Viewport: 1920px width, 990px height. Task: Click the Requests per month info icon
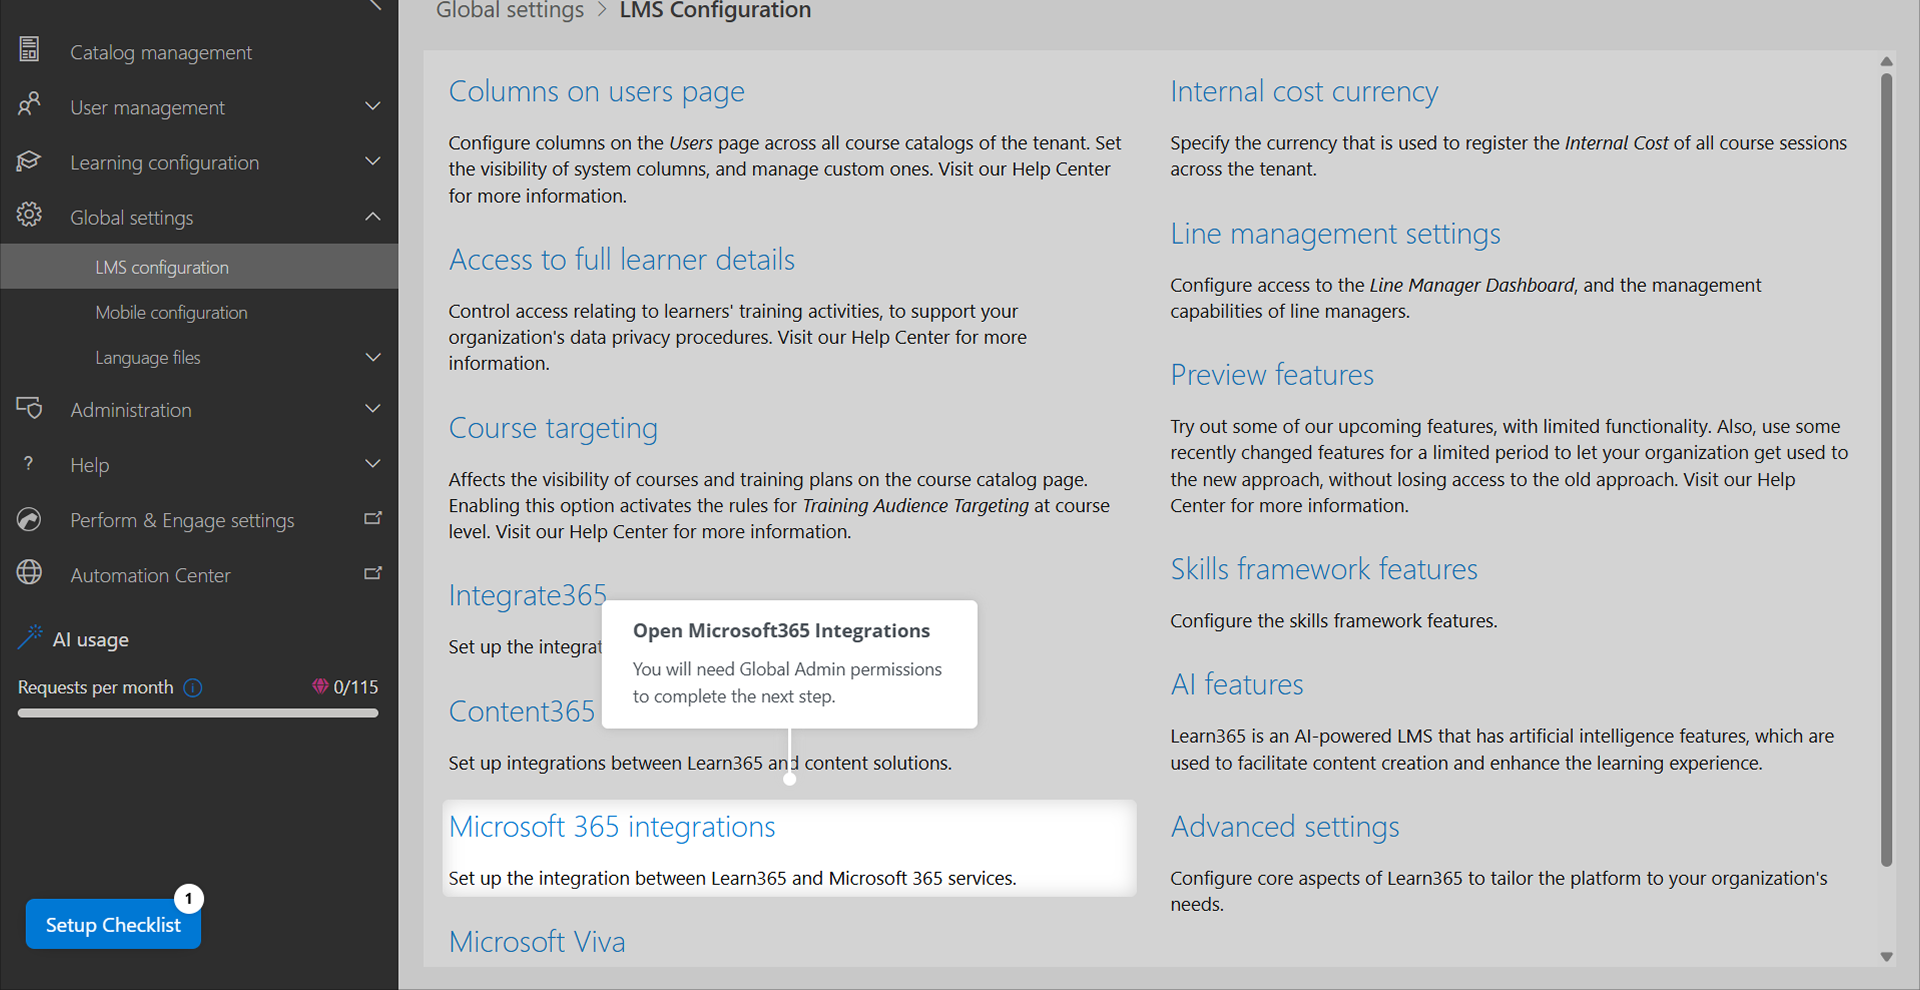tap(193, 688)
